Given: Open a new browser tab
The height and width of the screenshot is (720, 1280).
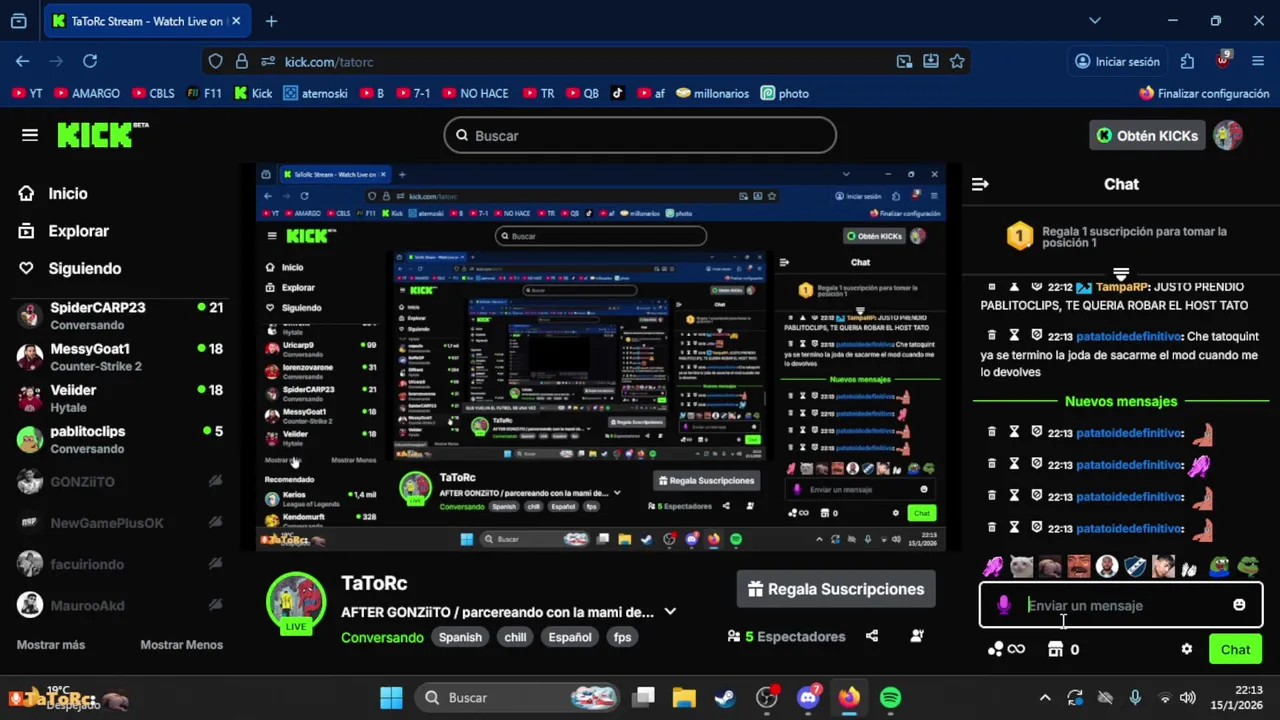Looking at the screenshot, I should coord(271,21).
